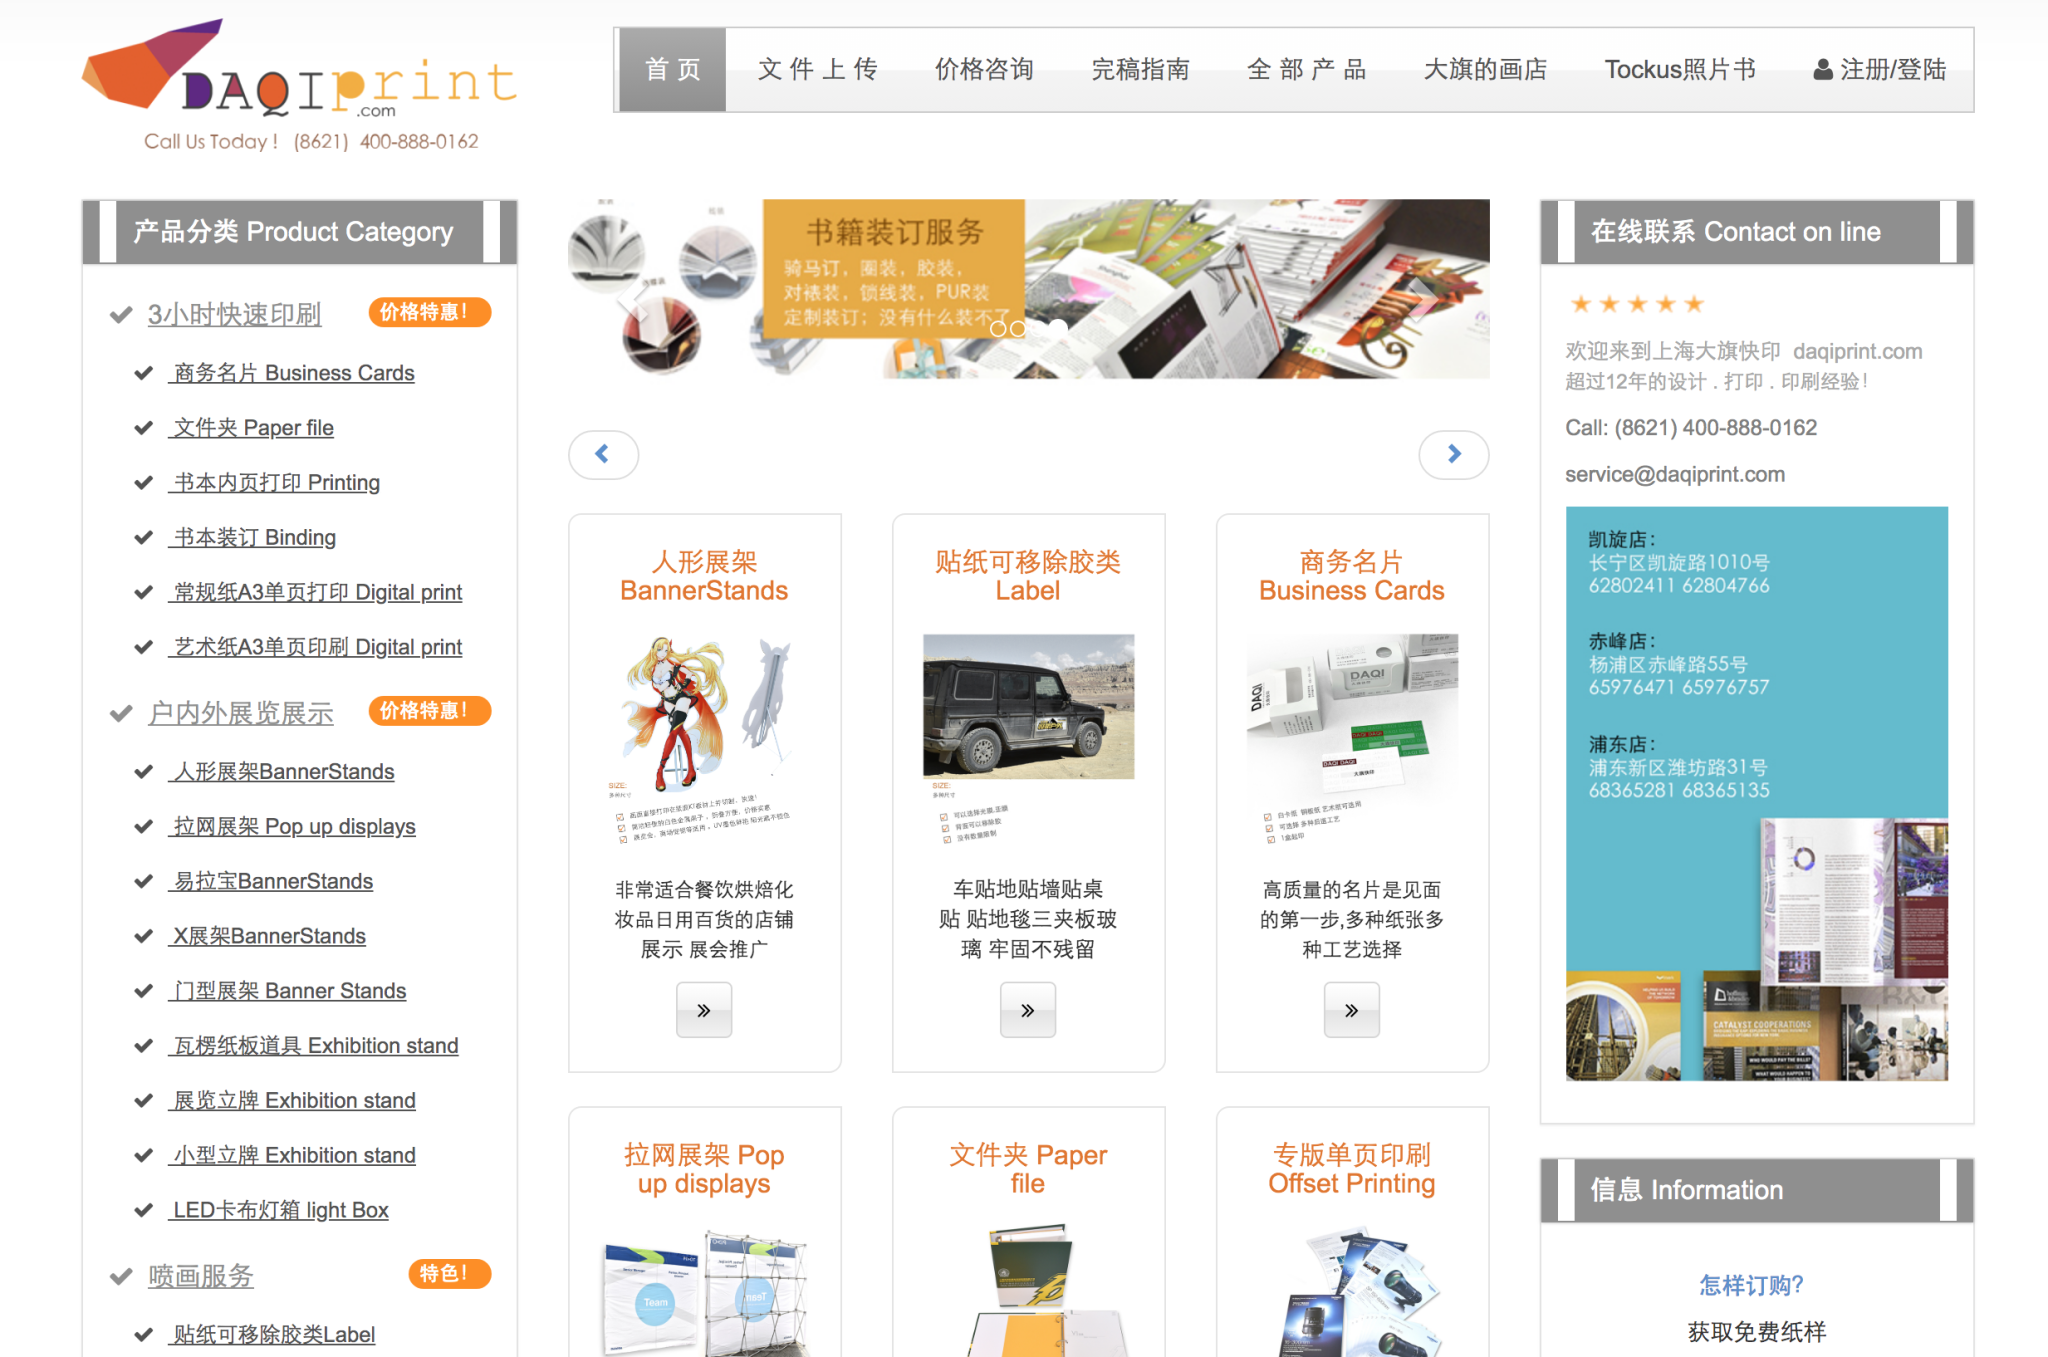Open 3小时快速印刷 category
The image size is (2048, 1357).
pos(234,314)
